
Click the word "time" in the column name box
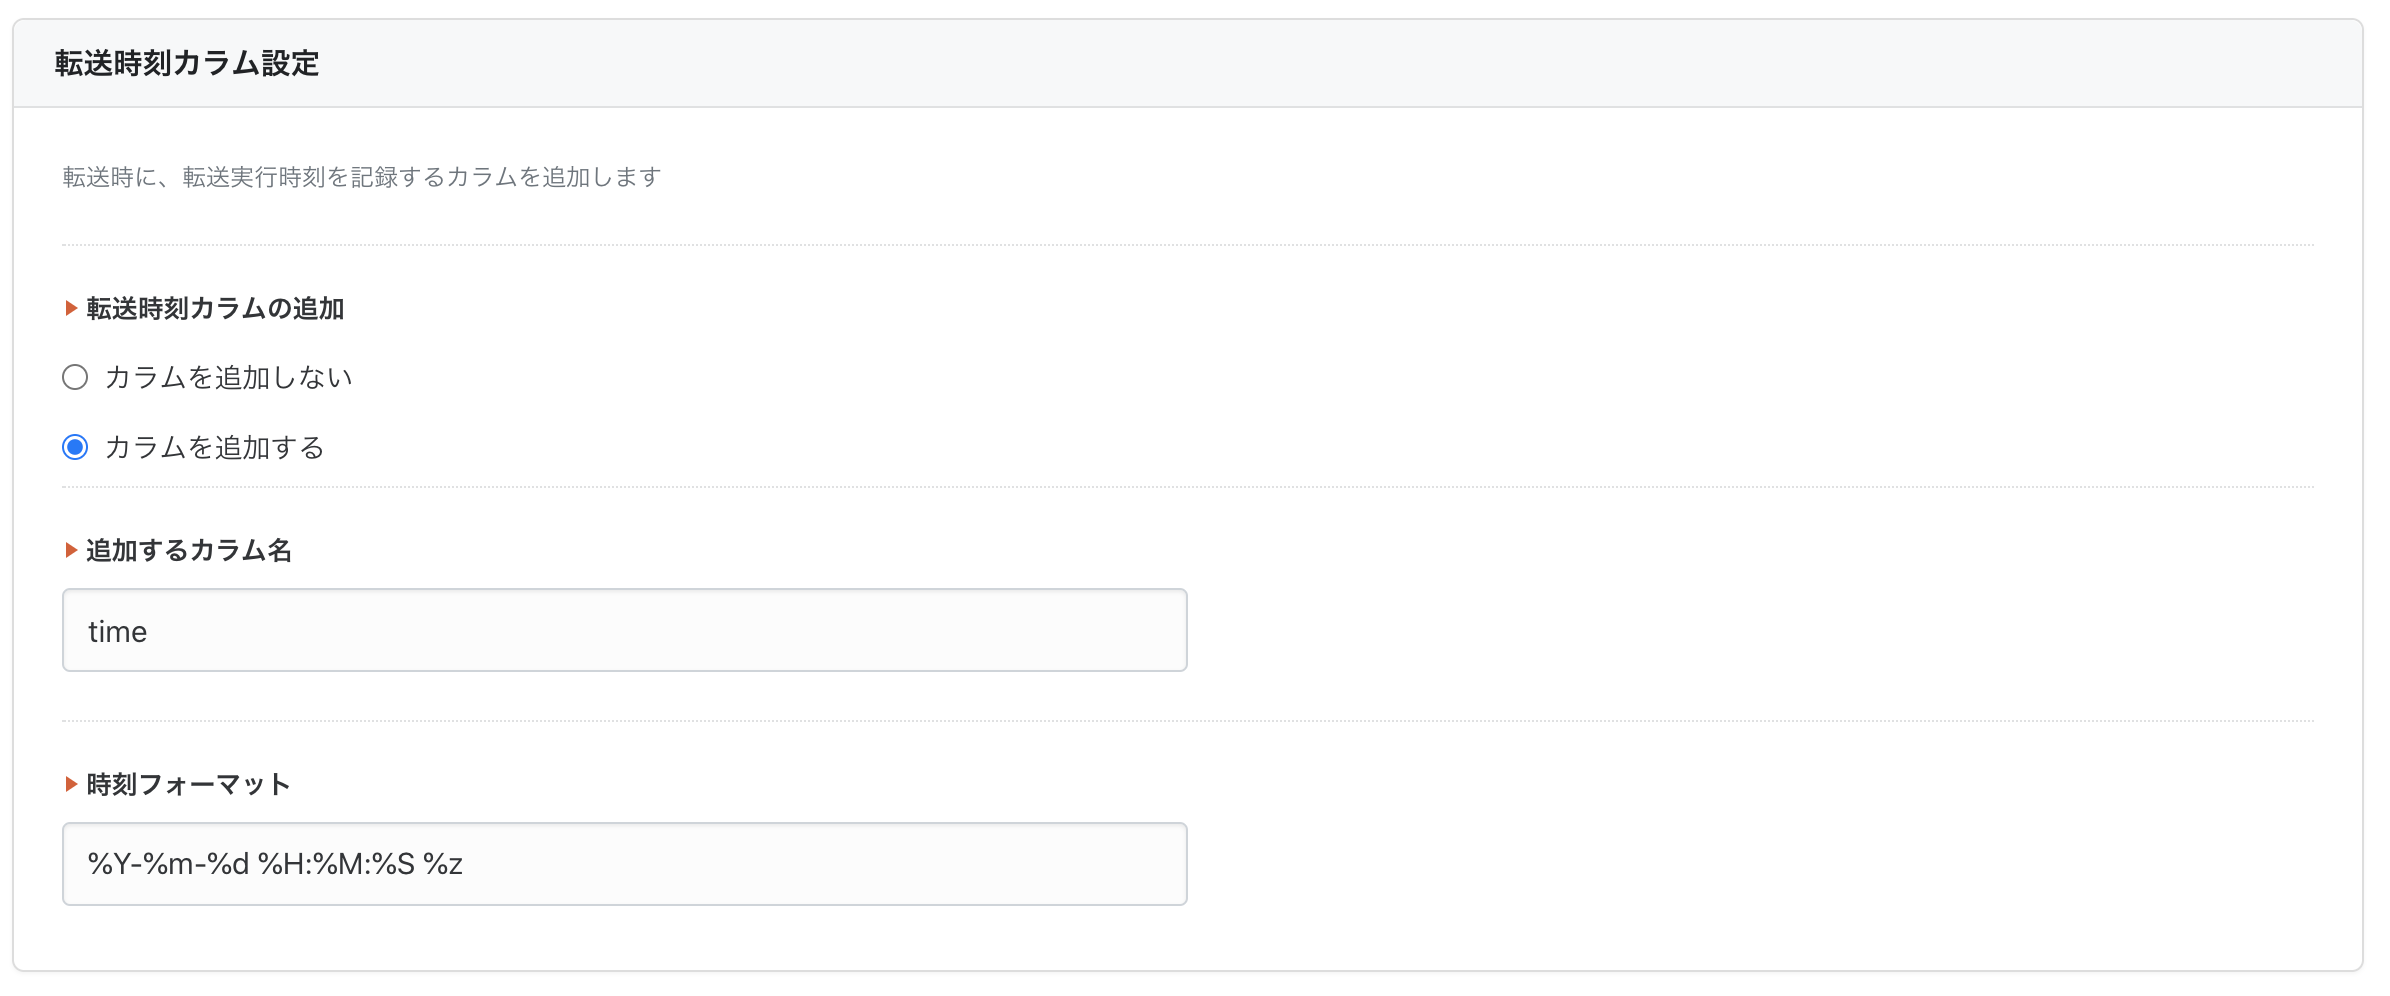pos(117,631)
